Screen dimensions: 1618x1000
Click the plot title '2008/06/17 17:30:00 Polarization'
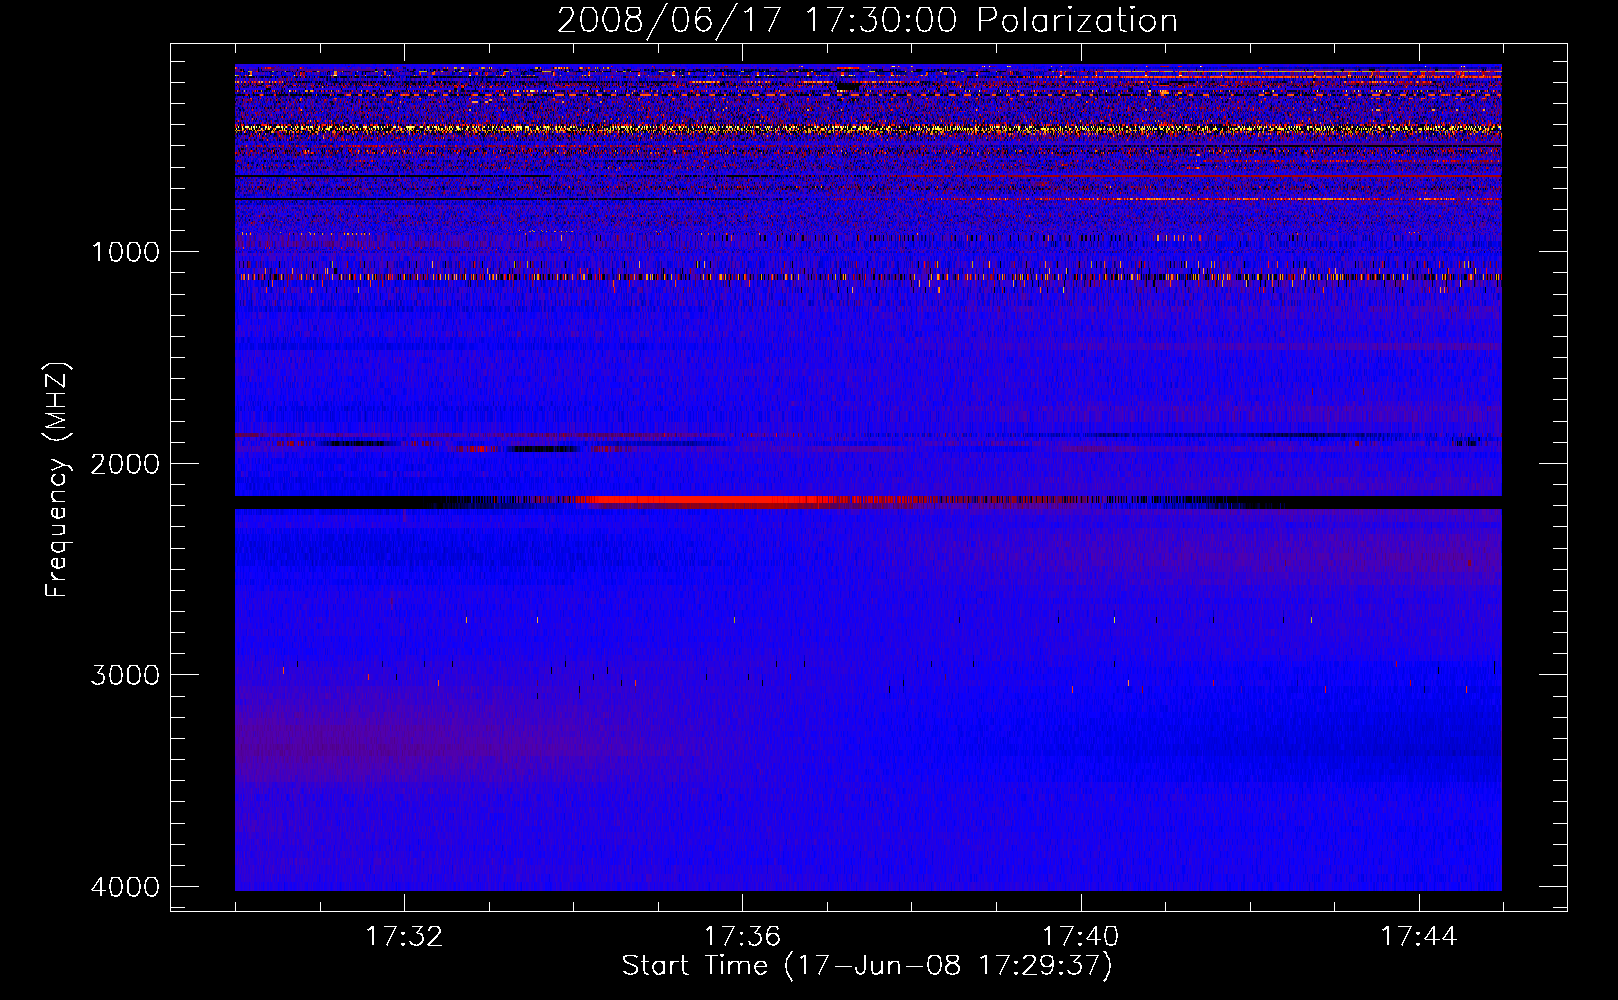coord(867,21)
